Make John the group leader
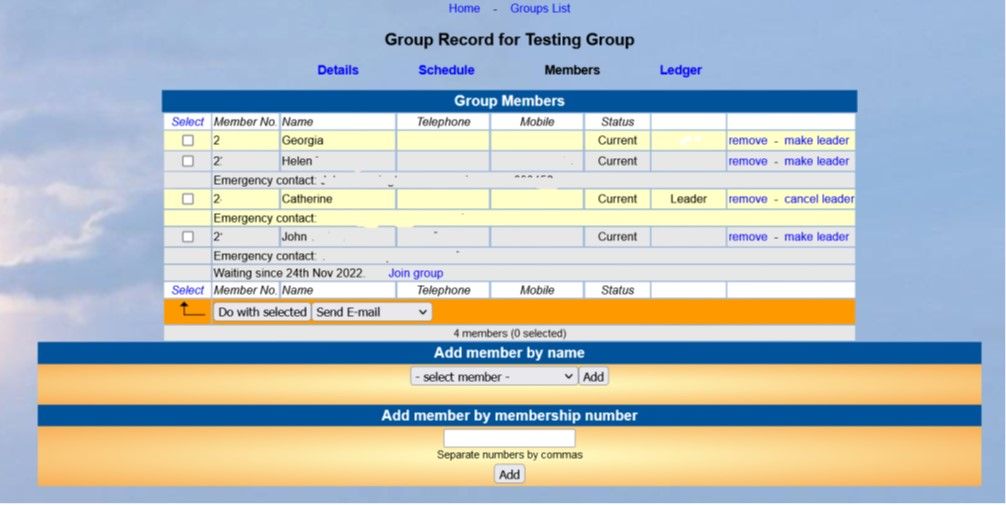The image size is (1006, 505). click(816, 237)
